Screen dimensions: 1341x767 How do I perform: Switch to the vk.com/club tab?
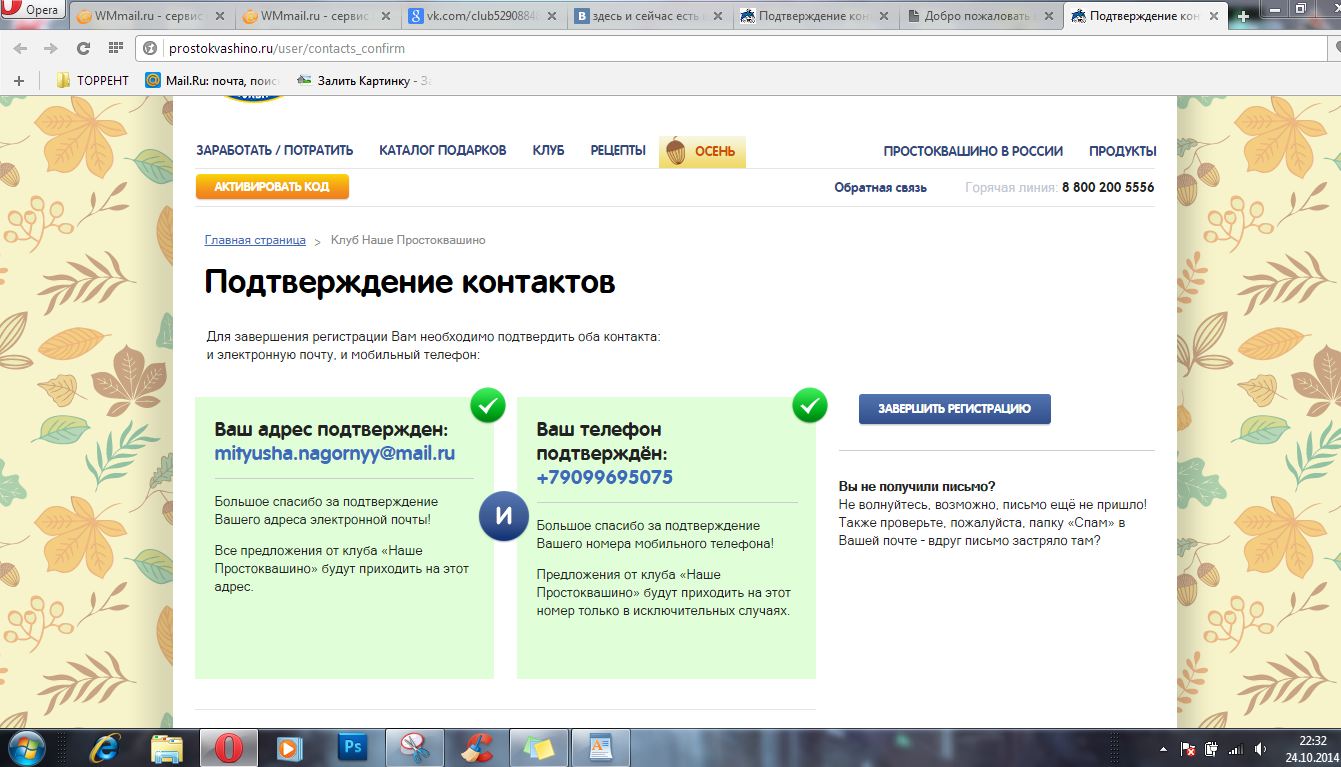486,16
